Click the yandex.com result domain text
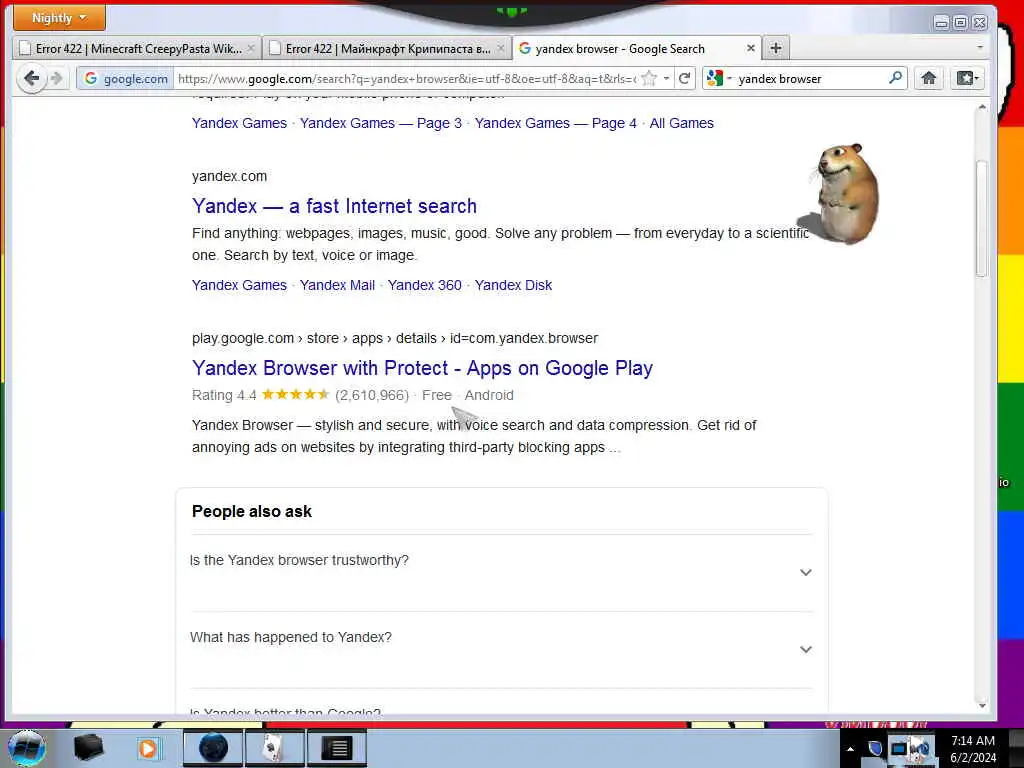The image size is (1024, 768). pos(229,176)
